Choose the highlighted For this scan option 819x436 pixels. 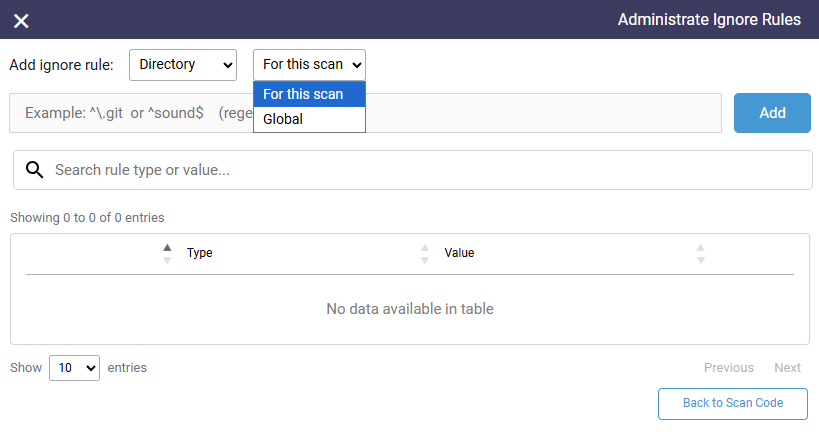(309, 94)
